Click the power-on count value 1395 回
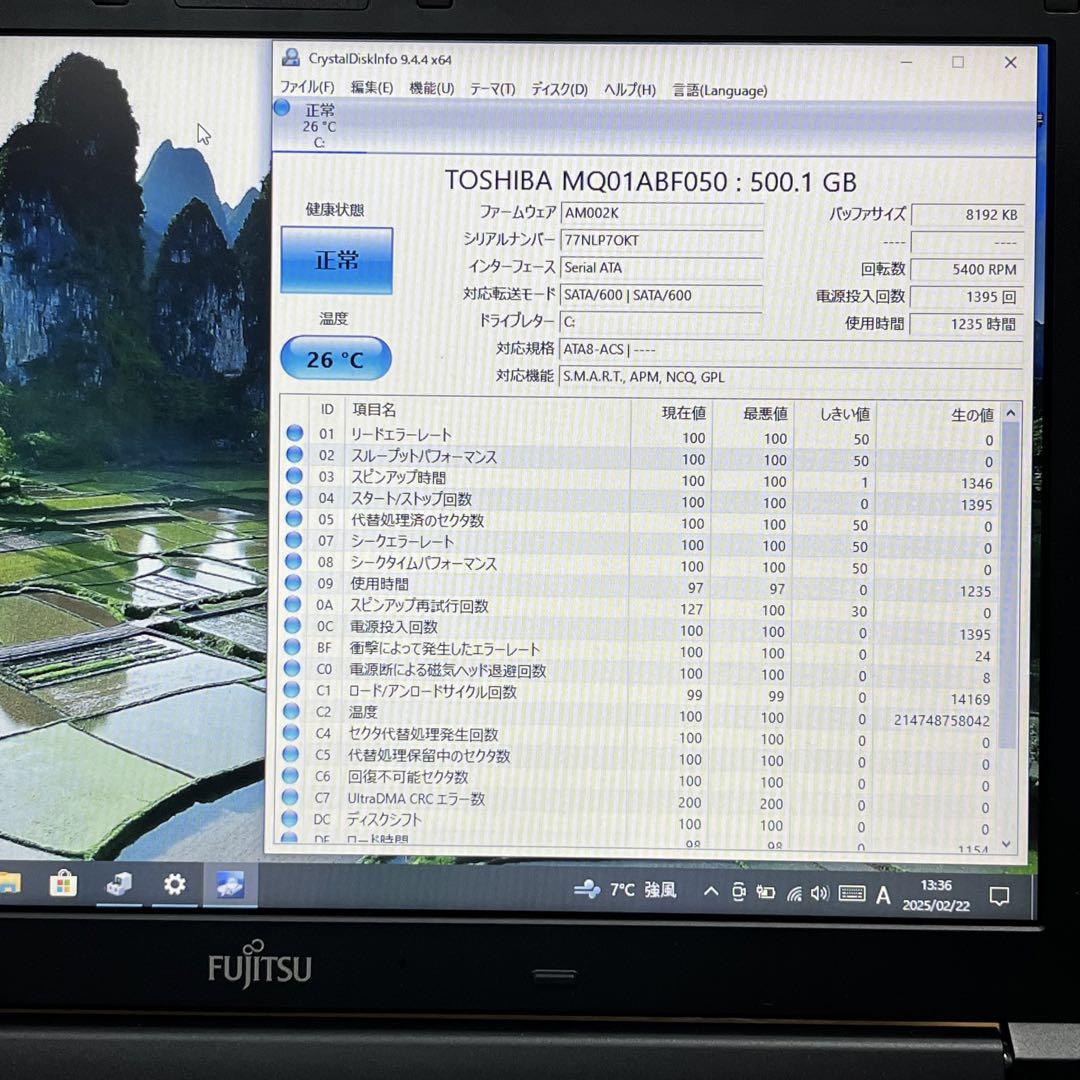Viewport: 1080px width, 1080px height. click(966, 297)
